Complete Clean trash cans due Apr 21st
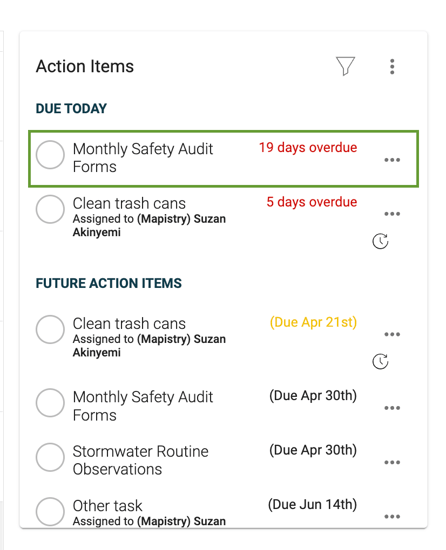 tap(50, 329)
